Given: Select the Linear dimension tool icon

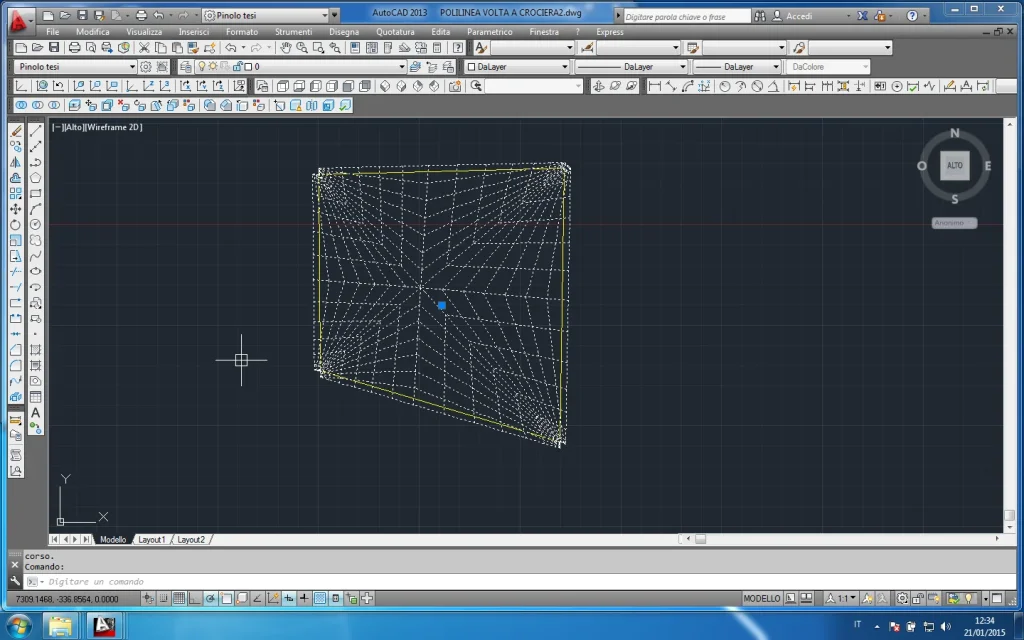Looking at the screenshot, I should pos(654,87).
